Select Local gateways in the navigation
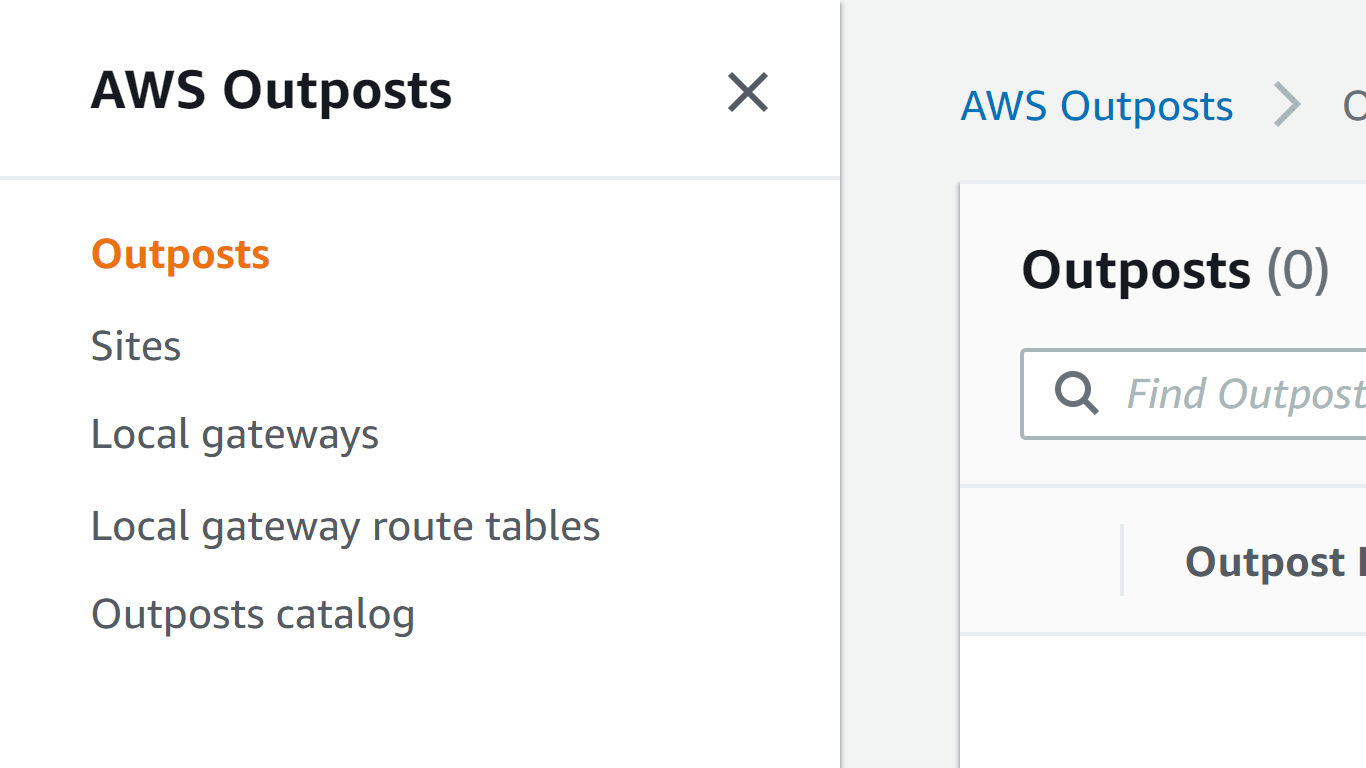The width and height of the screenshot is (1366, 768). click(x=235, y=434)
